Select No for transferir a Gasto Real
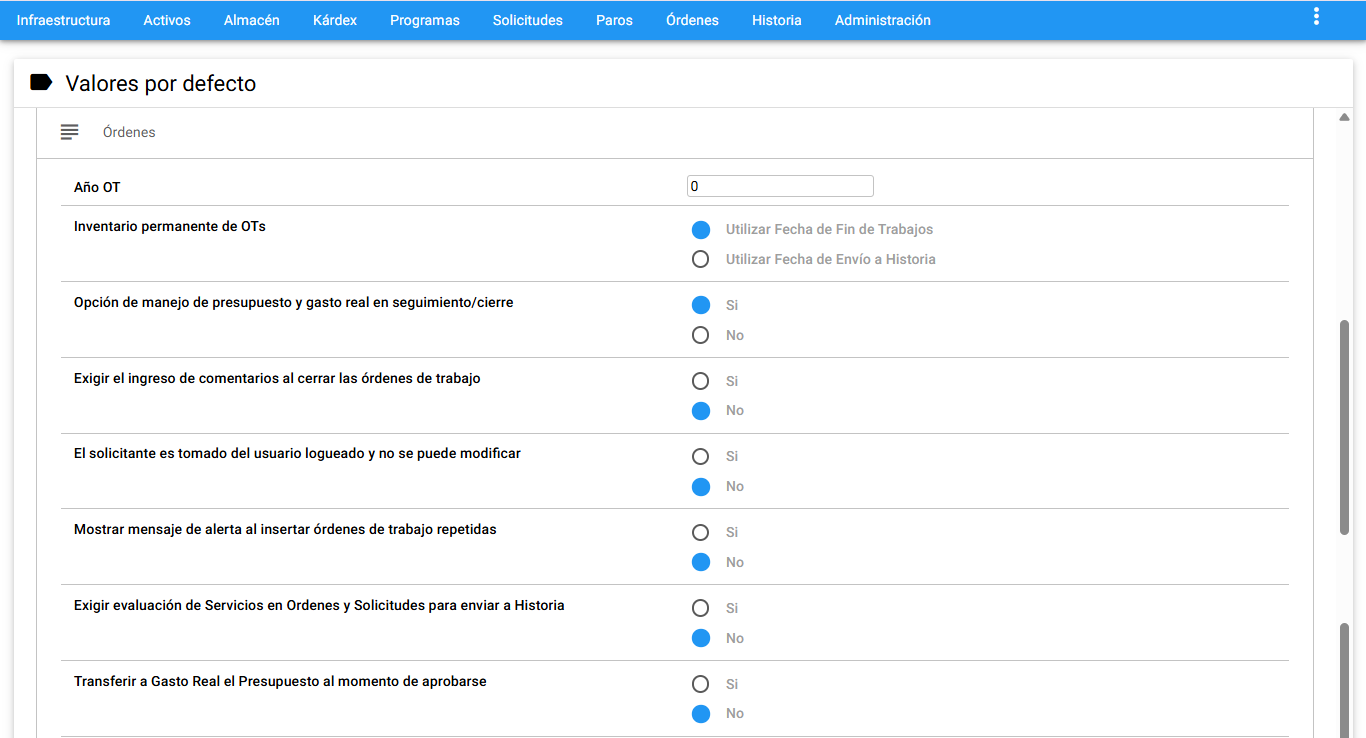The image size is (1366, 738). click(701, 714)
